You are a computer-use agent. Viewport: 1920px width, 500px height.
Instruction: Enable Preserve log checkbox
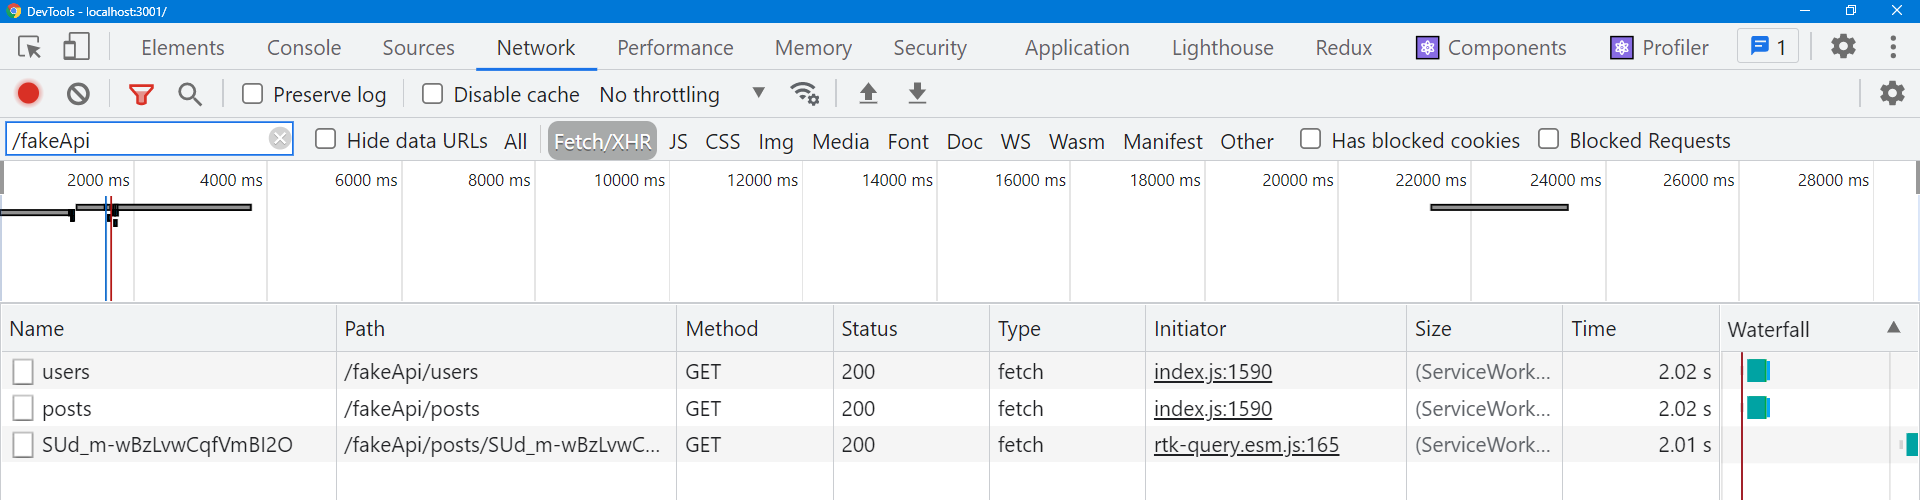252,93
